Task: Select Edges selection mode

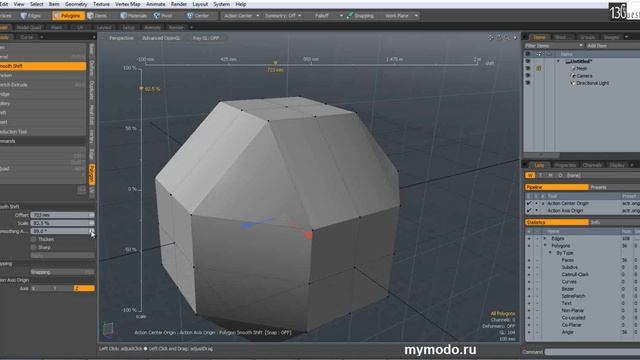Action: point(31,16)
